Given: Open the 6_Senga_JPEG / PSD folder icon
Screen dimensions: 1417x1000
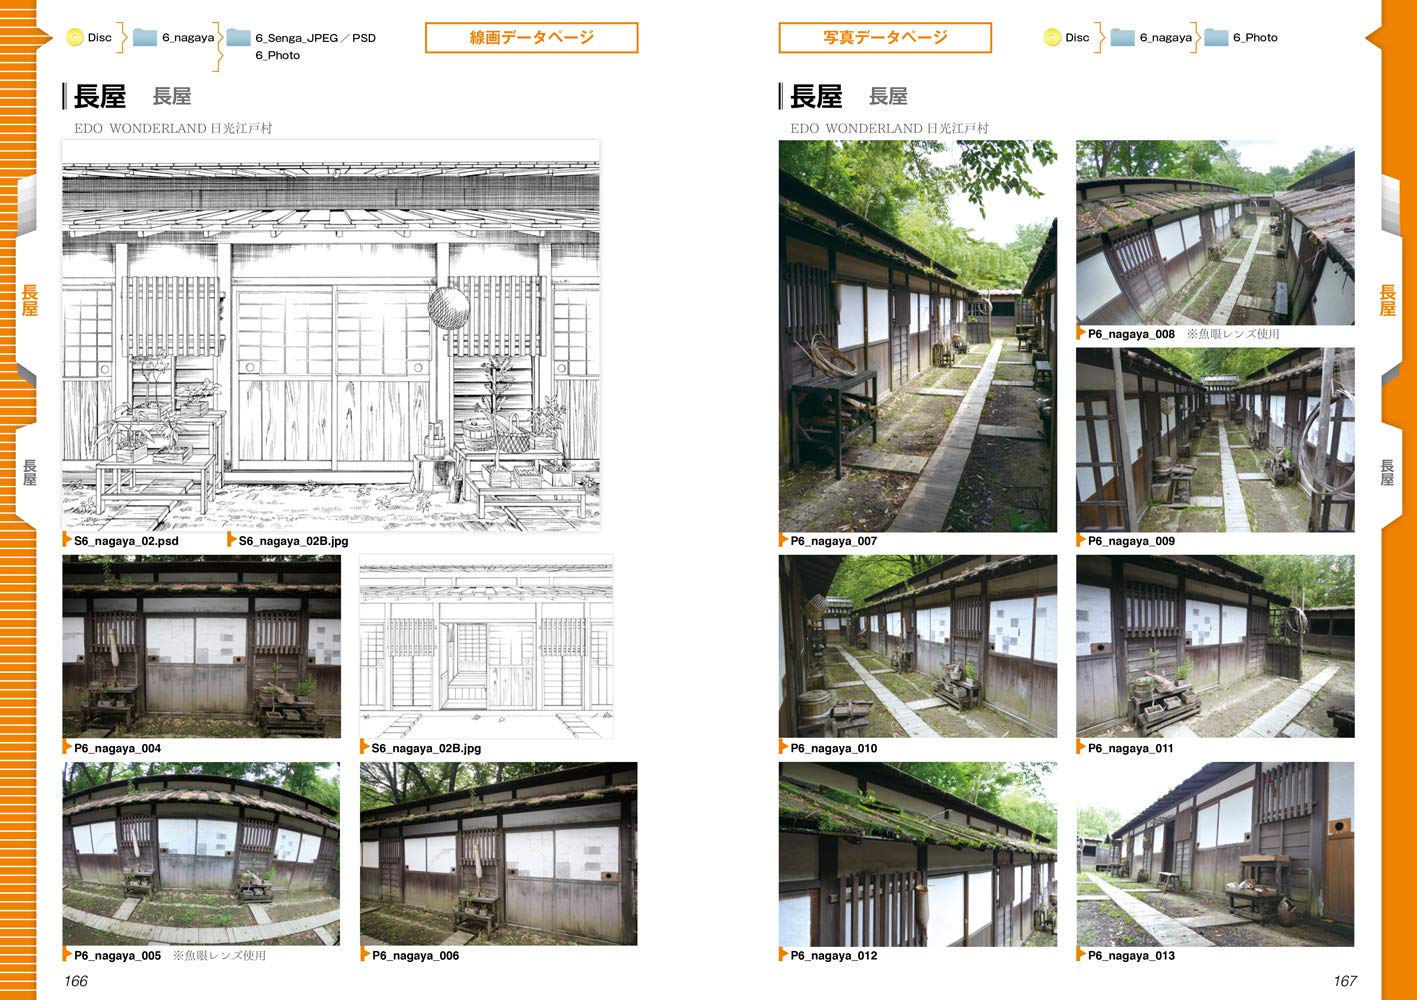Looking at the screenshot, I should click(x=238, y=38).
